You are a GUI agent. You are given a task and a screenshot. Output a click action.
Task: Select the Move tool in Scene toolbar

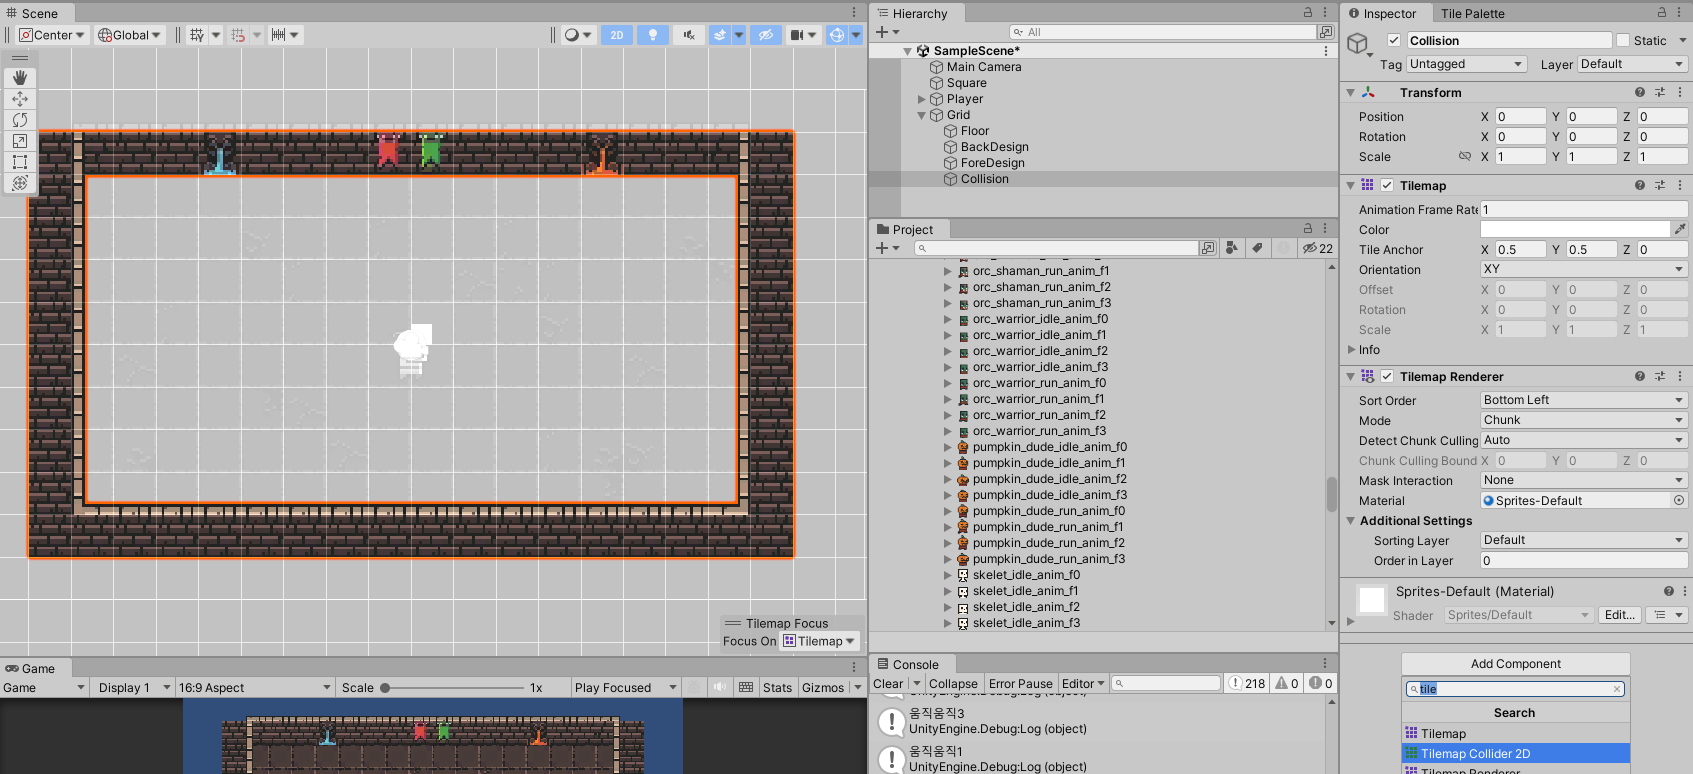20,99
